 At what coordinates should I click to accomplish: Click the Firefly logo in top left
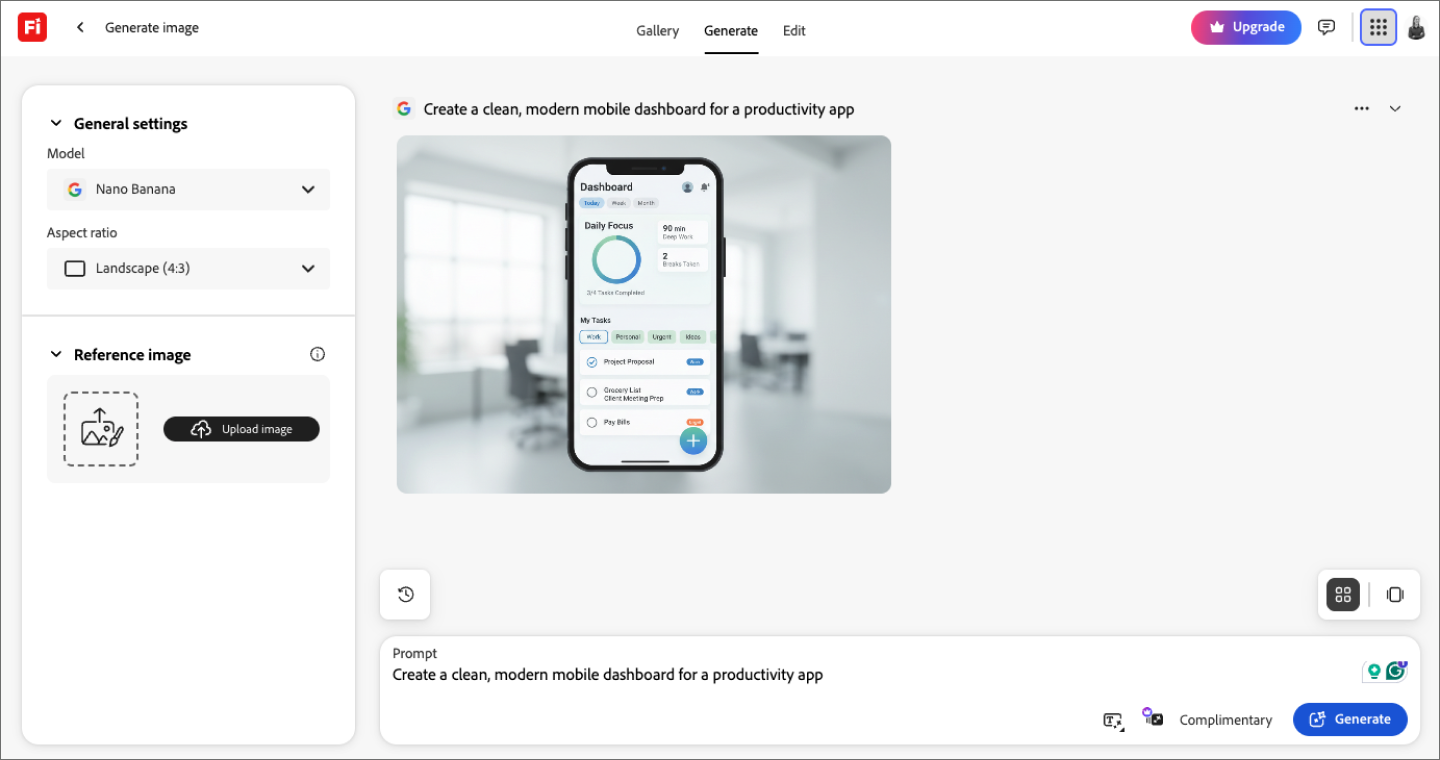[31, 27]
